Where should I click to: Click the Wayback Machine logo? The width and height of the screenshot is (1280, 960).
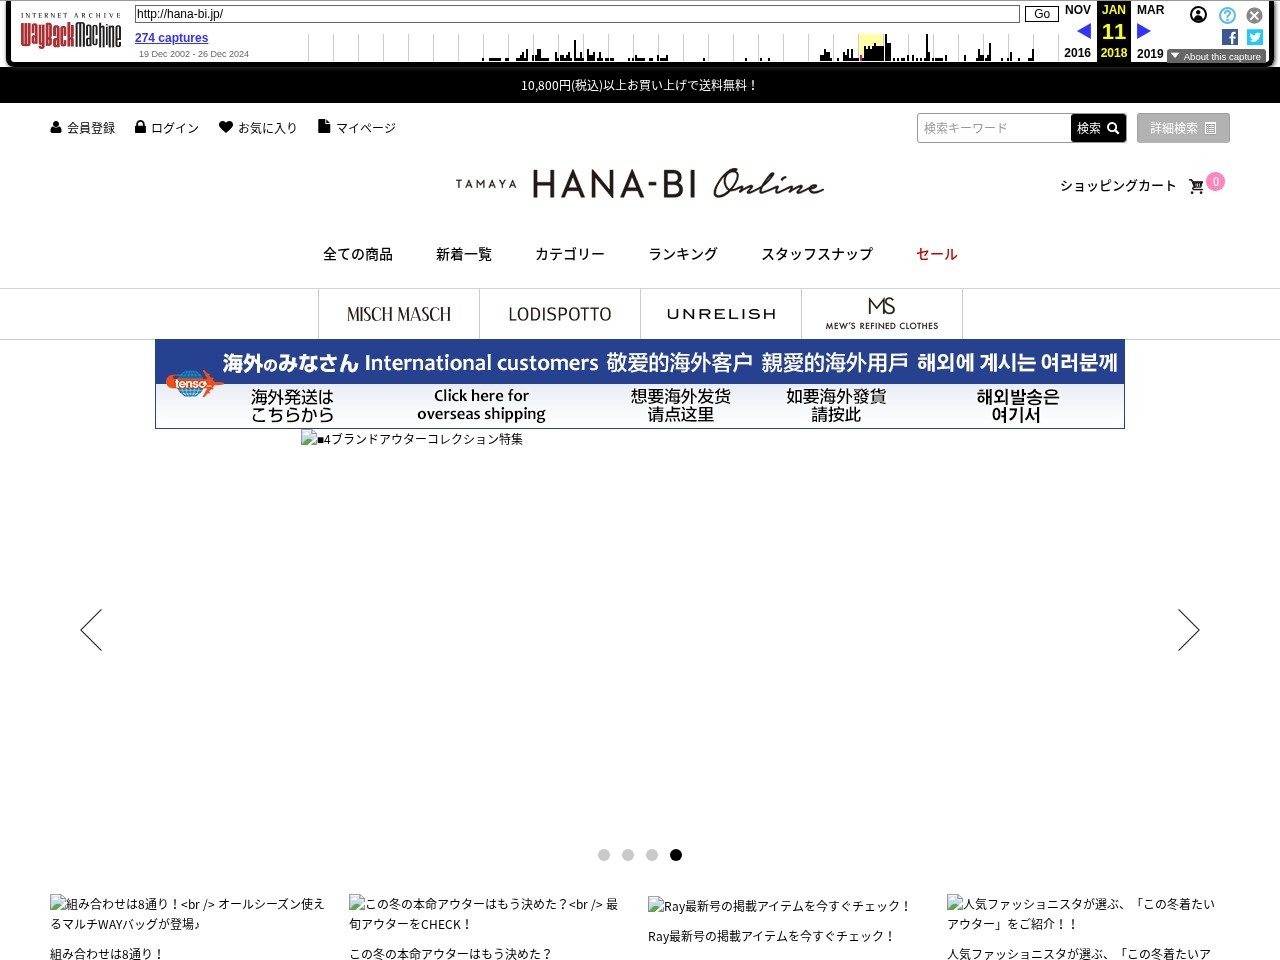click(71, 33)
